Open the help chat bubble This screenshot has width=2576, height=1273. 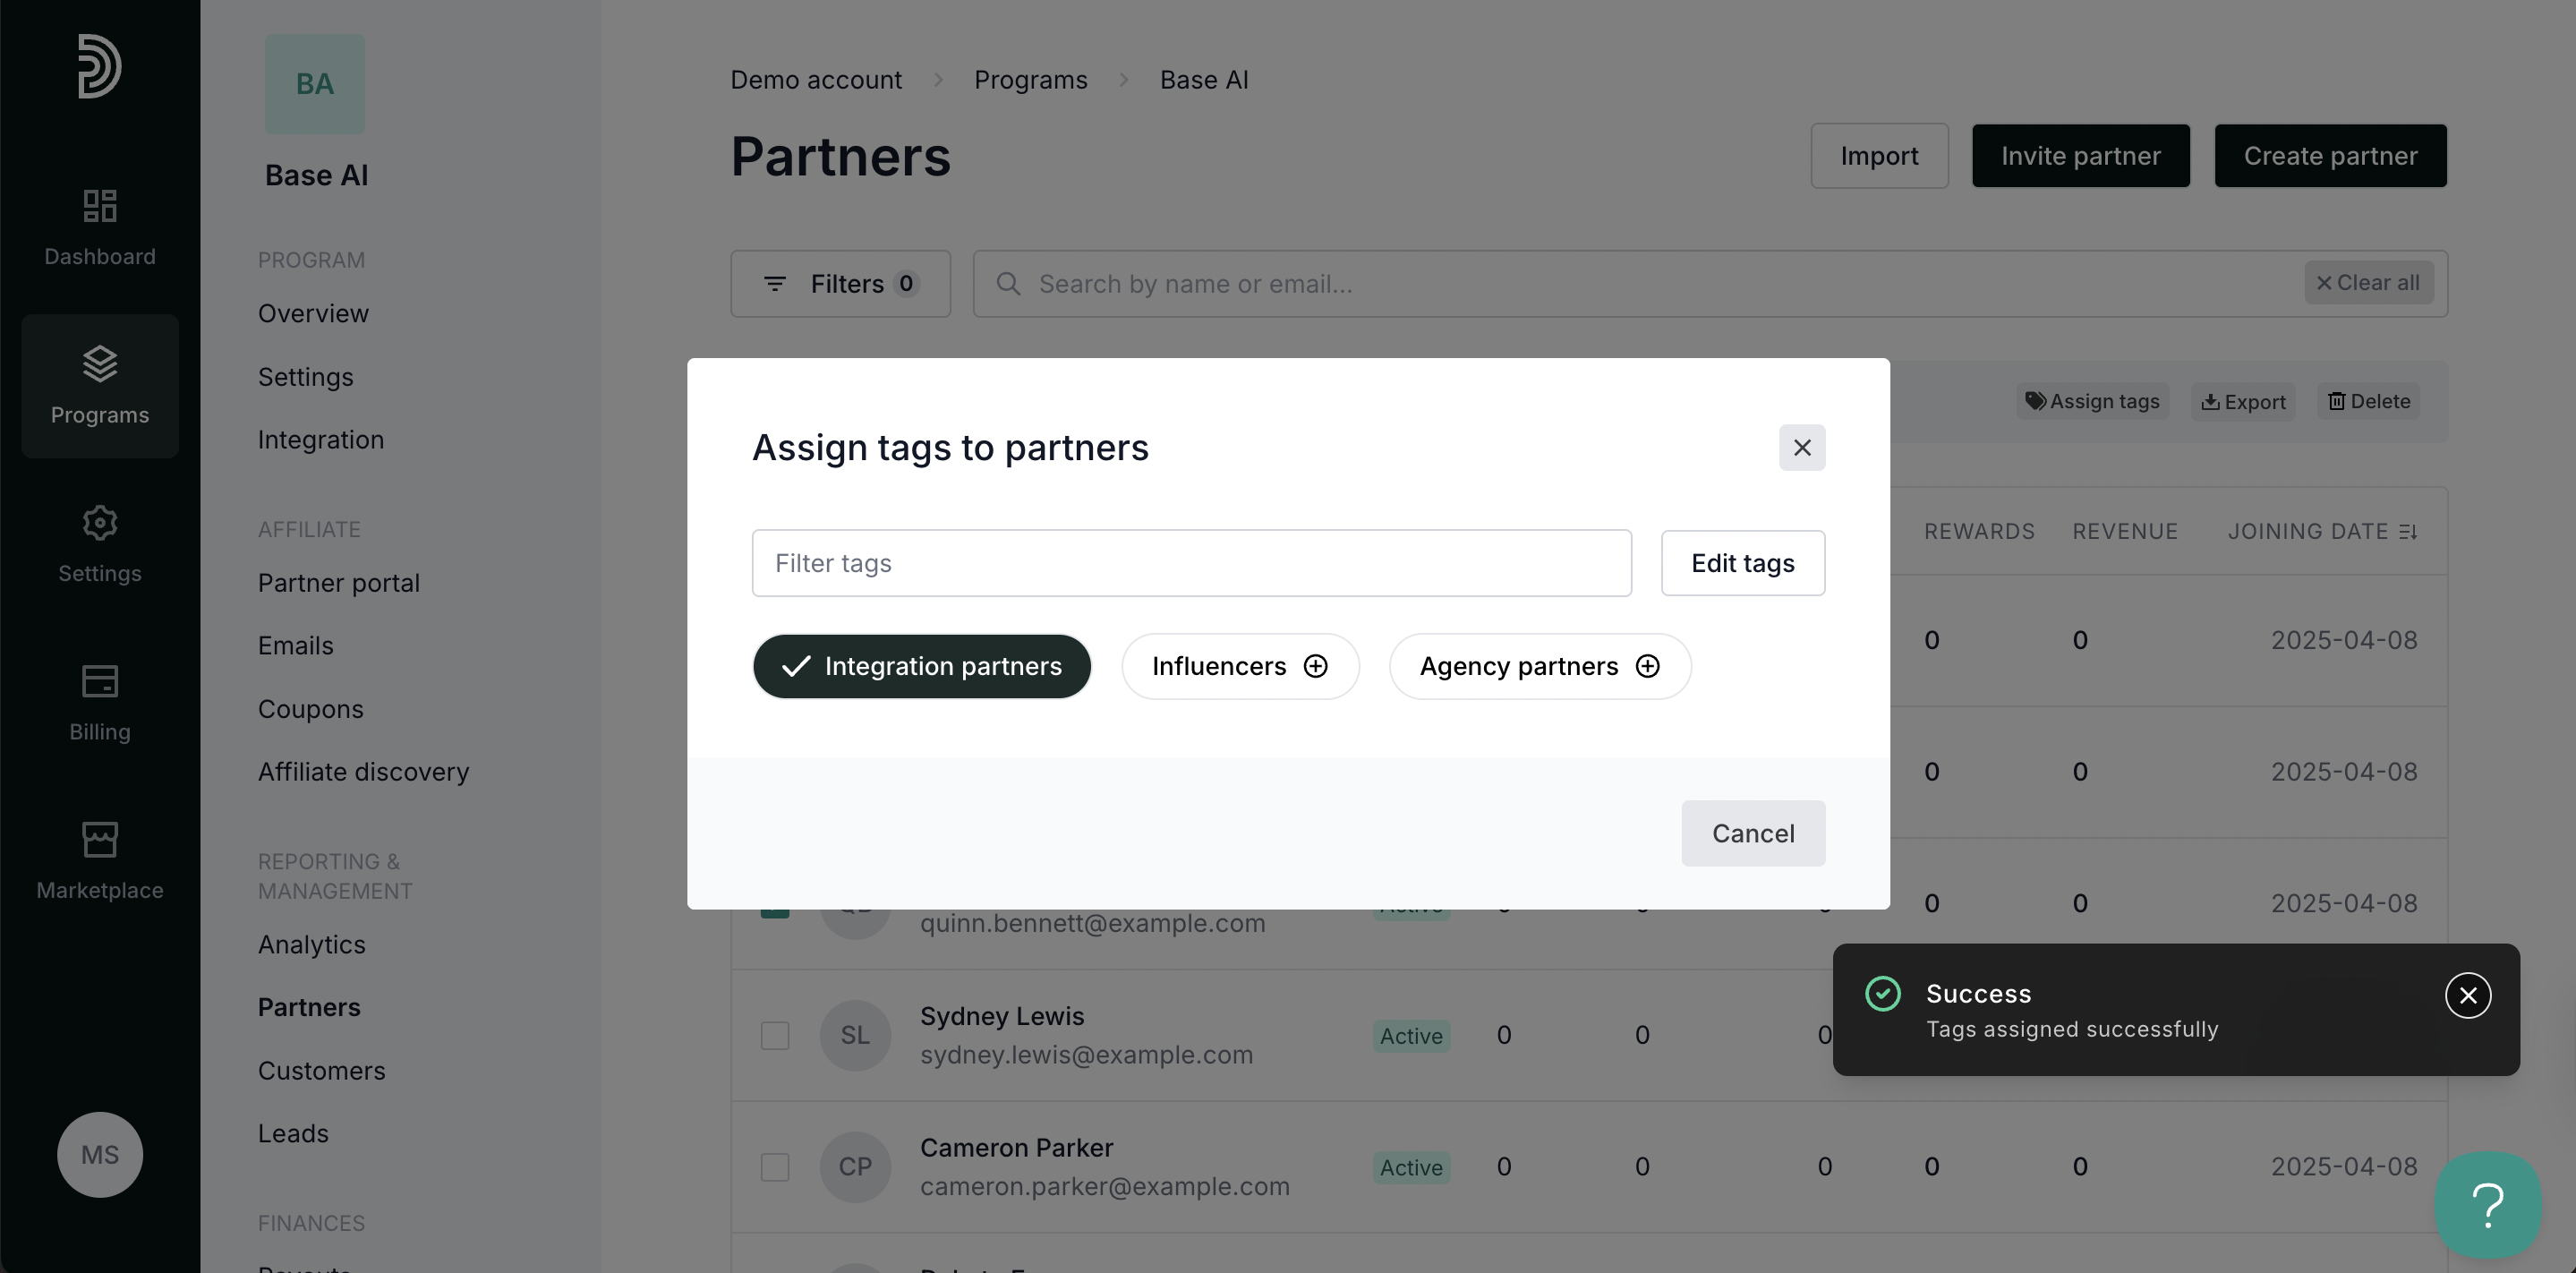click(x=2488, y=1204)
